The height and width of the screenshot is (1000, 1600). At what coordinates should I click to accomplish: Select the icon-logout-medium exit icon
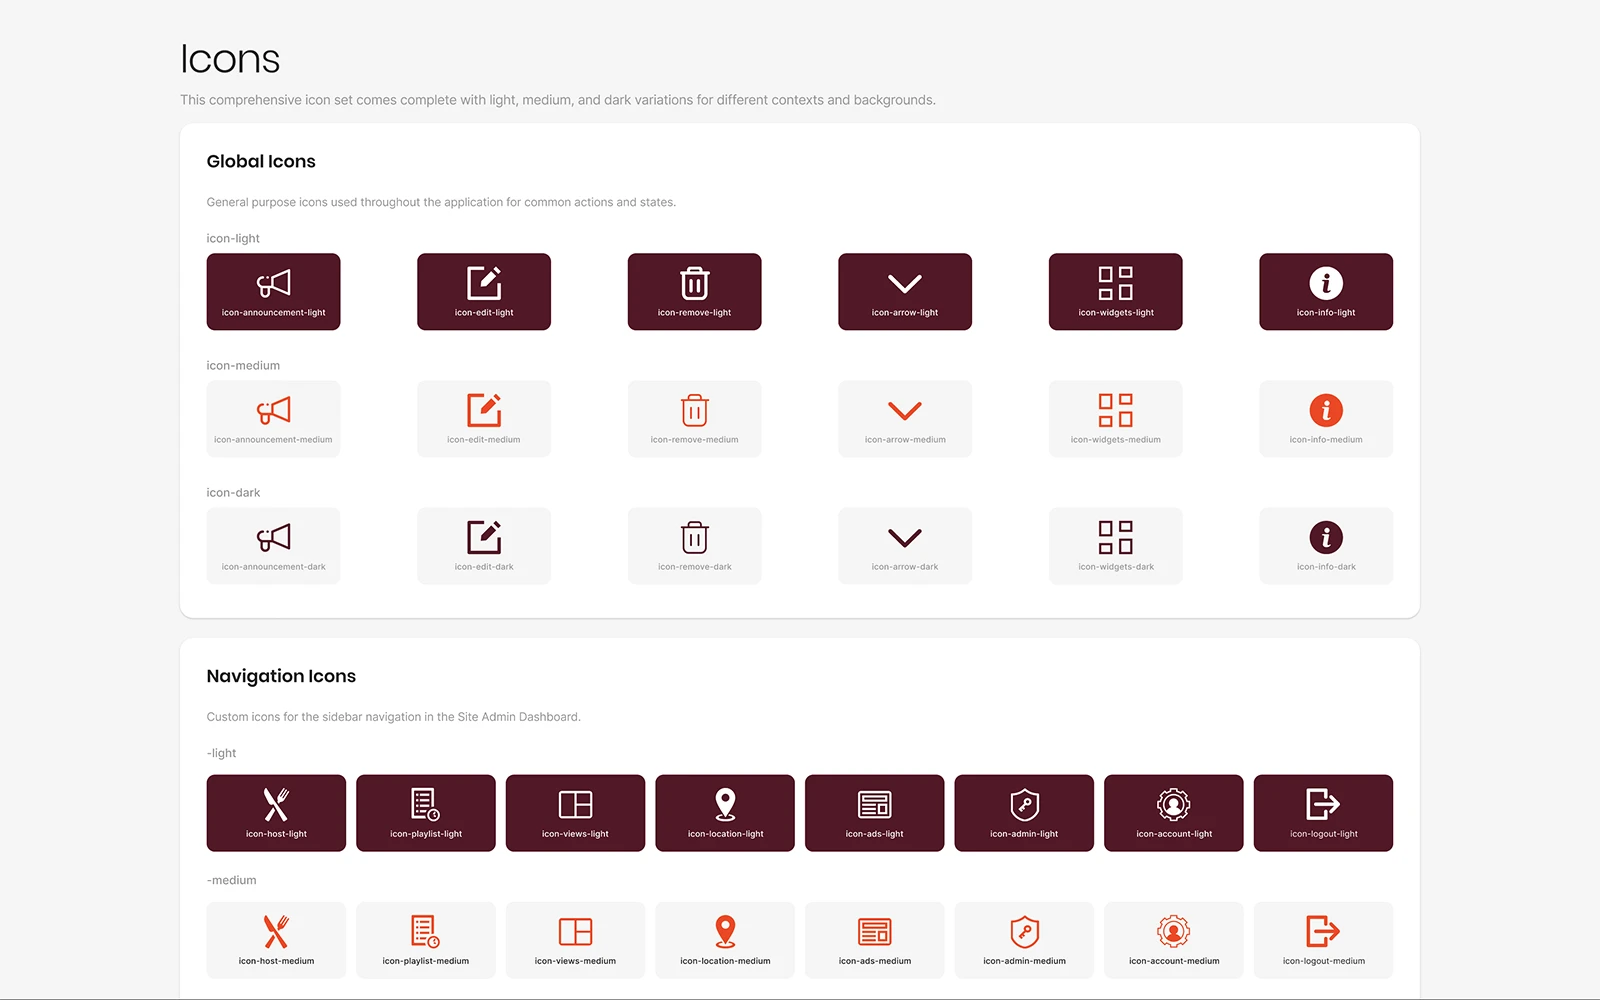point(1323,931)
